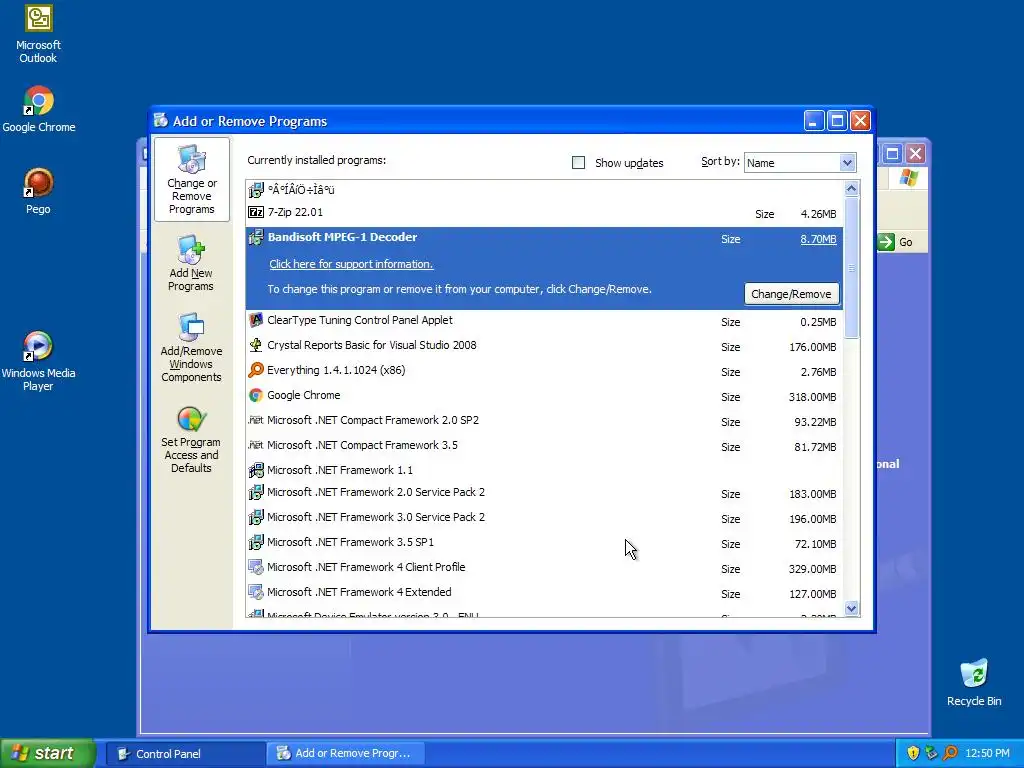The image size is (1024, 768).
Task: Click .NET Framework 4 Client Profile icon
Action: [x=256, y=567]
